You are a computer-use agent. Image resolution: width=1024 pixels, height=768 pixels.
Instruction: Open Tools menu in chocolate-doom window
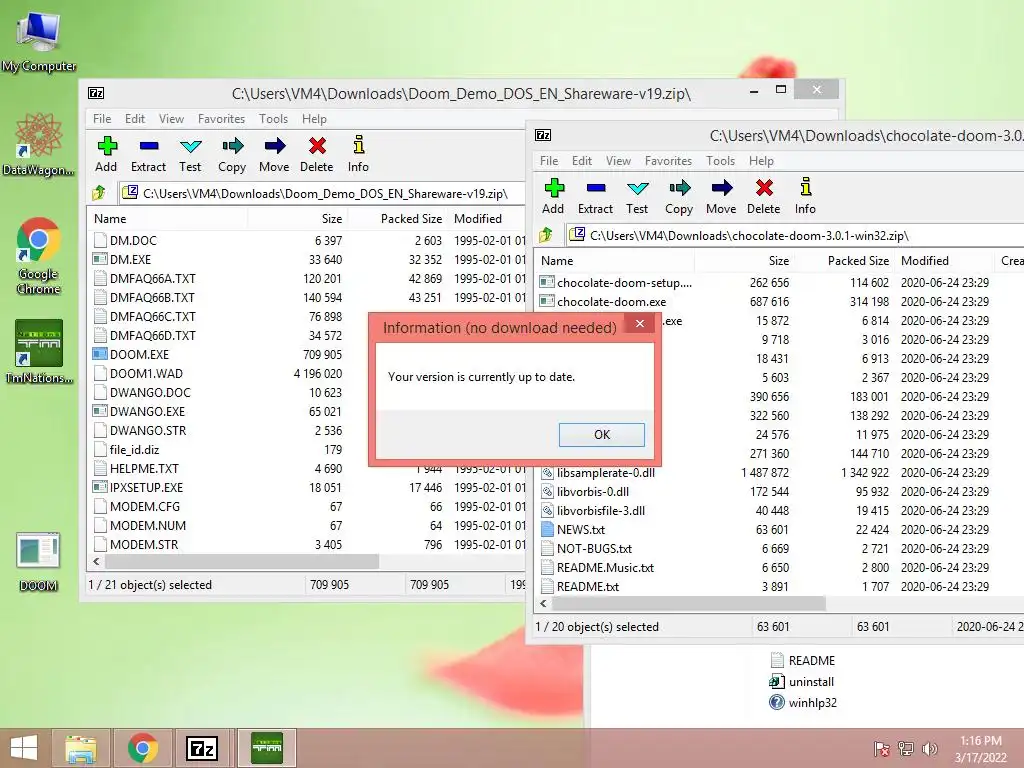click(720, 161)
